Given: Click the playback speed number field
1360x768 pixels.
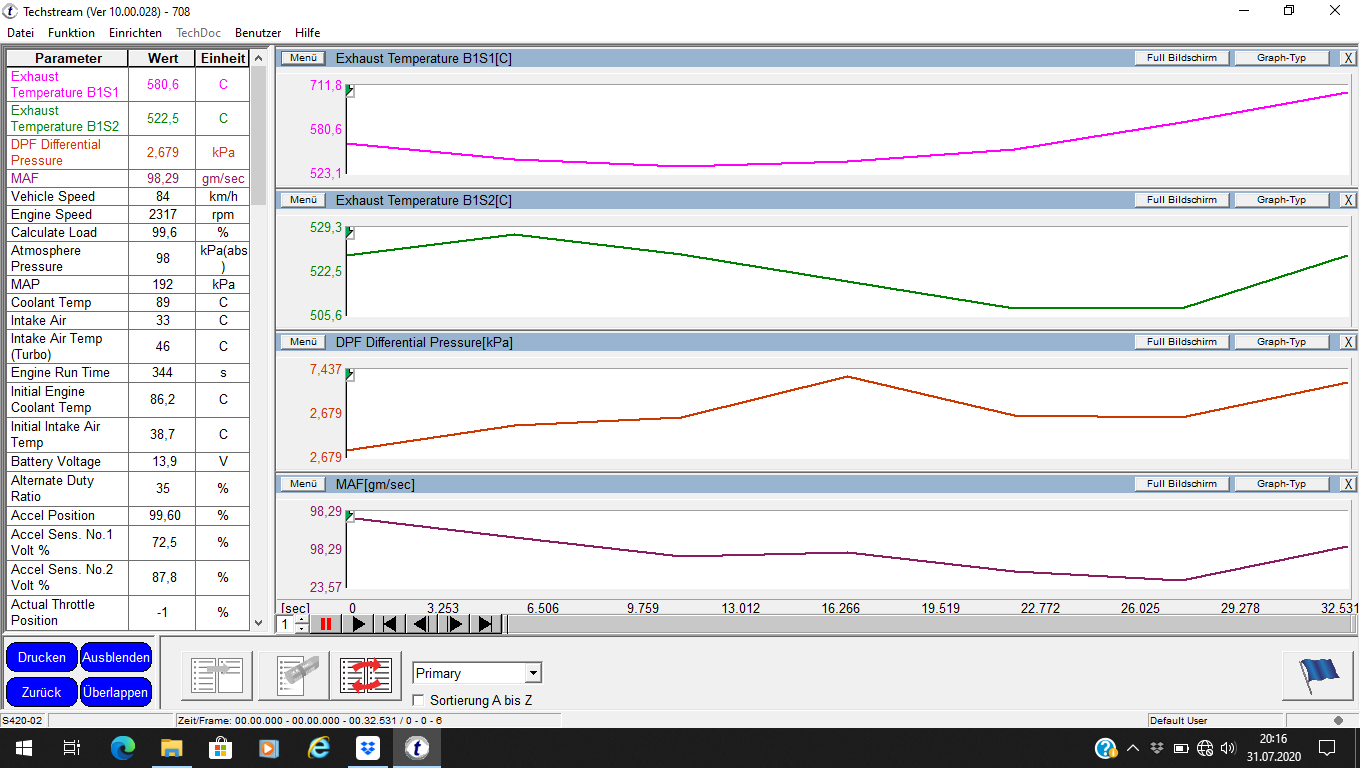Looking at the screenshot, I should (285, 625).
